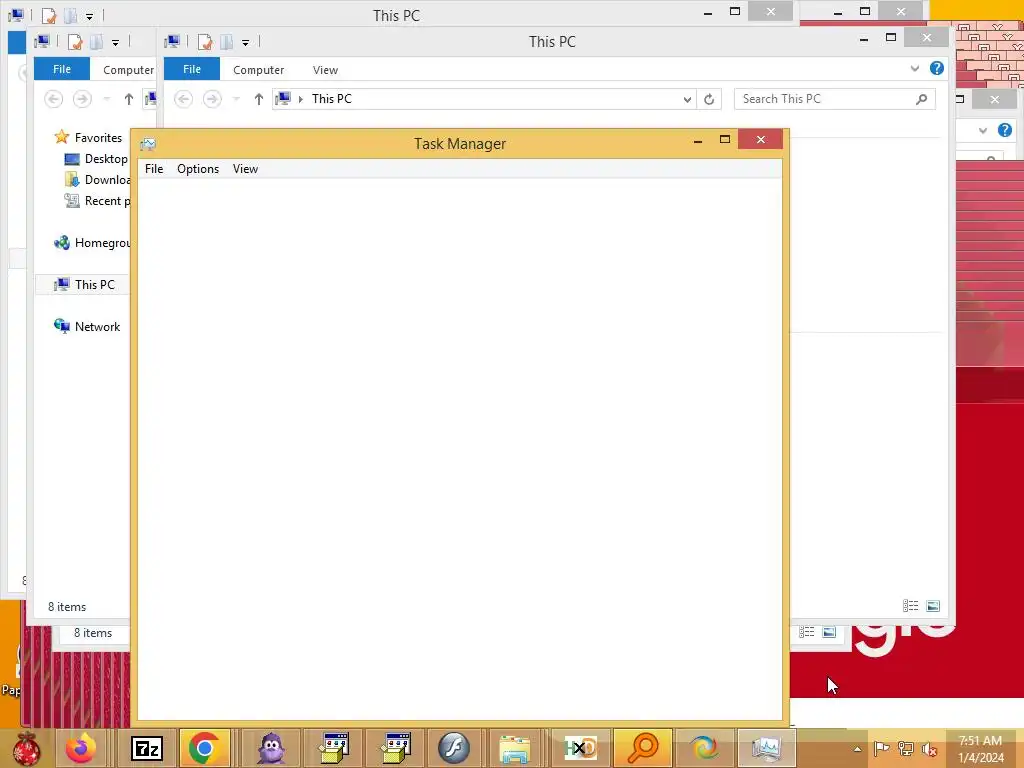The image size is (1024, 768).
Task: Open the clock showing 7:51 AM
Action: [980, 749]
